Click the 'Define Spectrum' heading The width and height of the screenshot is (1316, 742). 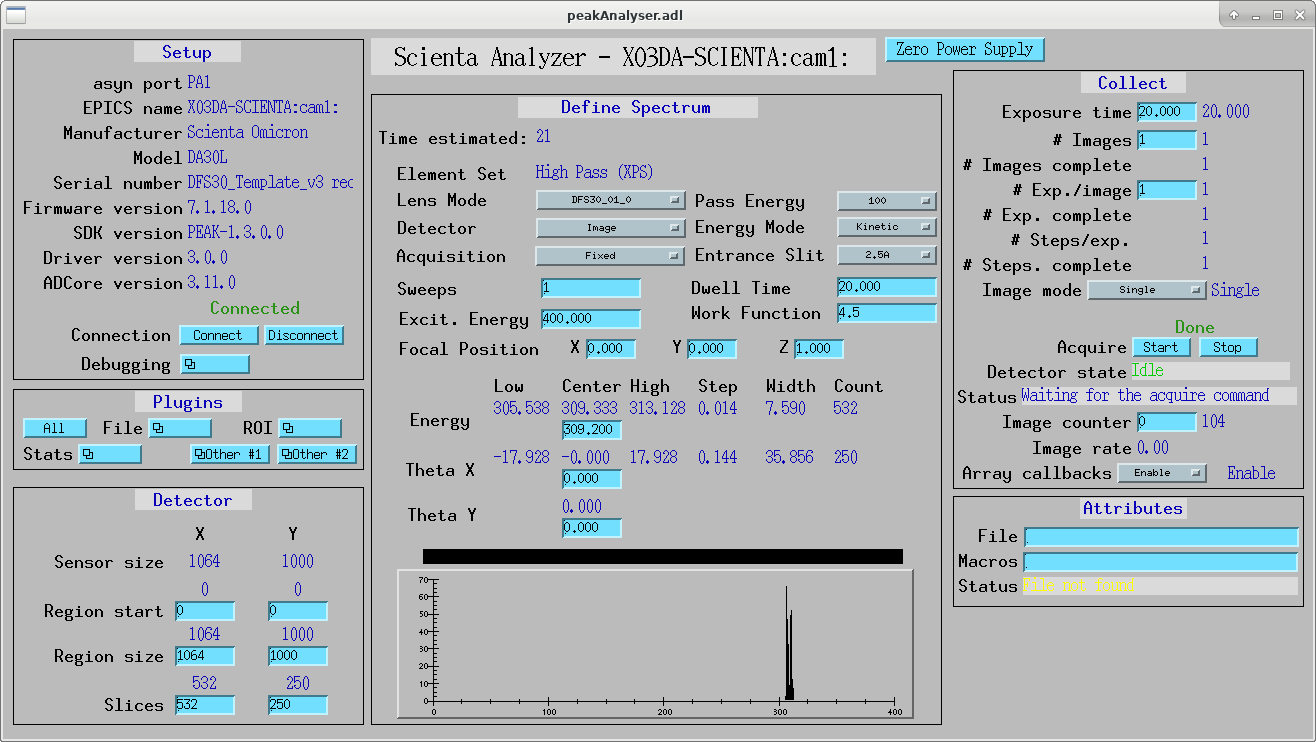637,107
